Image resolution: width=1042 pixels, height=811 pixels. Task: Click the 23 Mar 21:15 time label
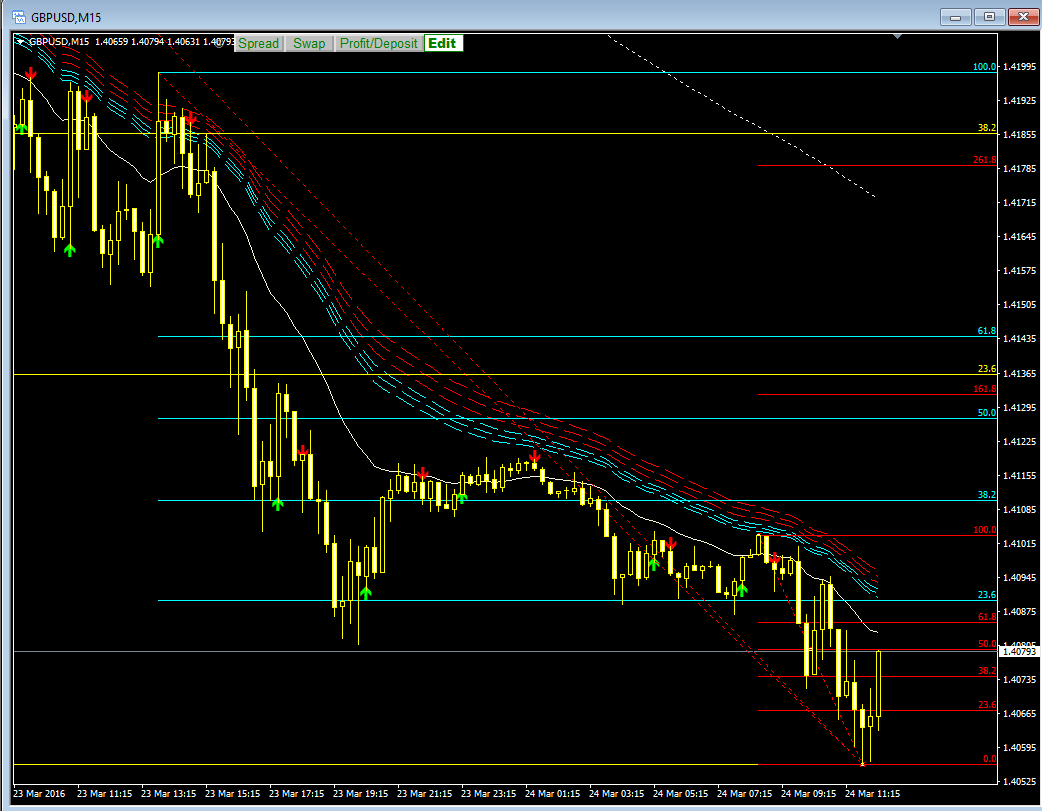[425, 793]
